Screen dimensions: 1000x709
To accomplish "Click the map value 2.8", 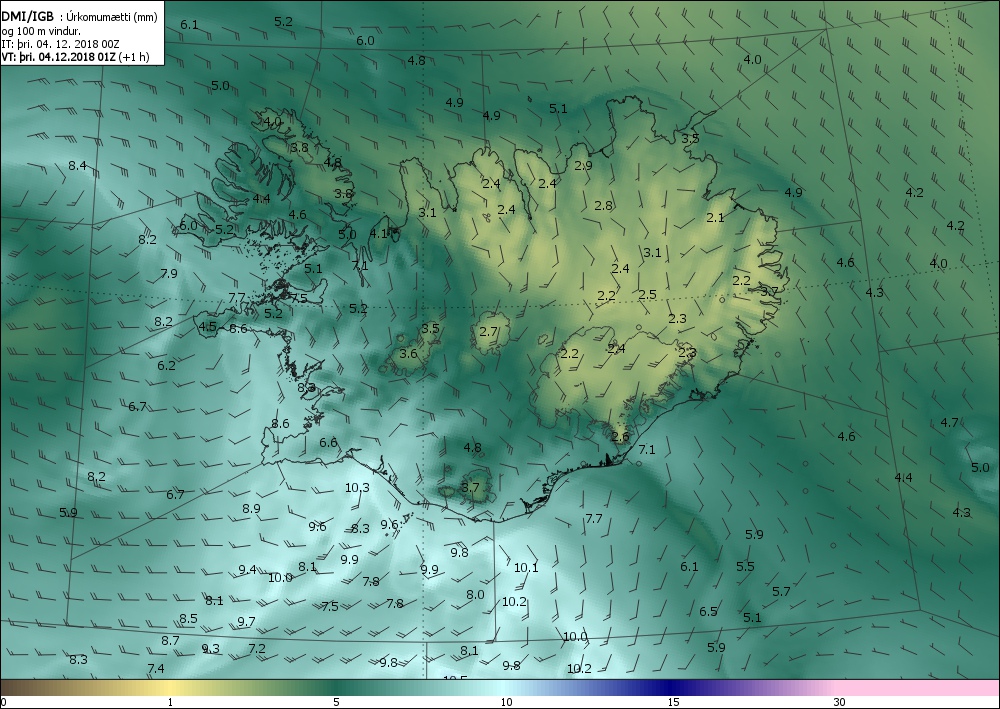I will pyautogui.click(x=603, y=205).
